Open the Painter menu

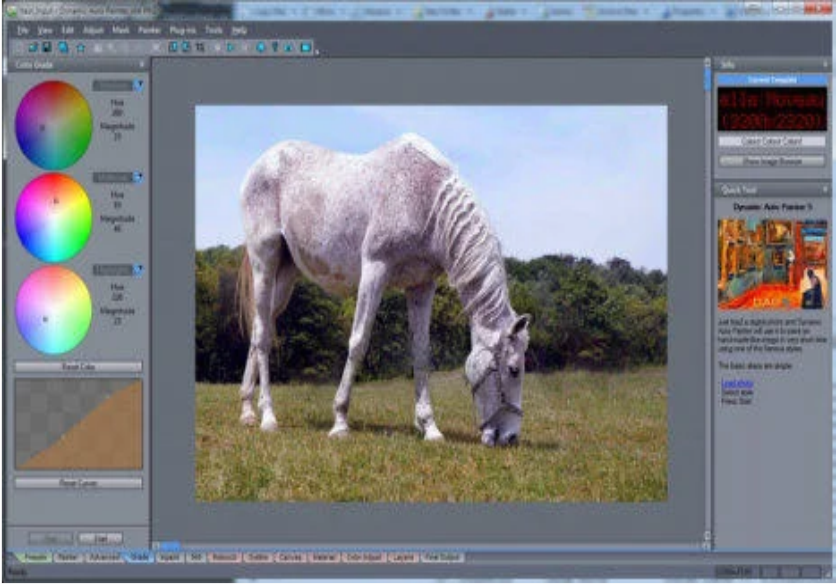[149, 30]
